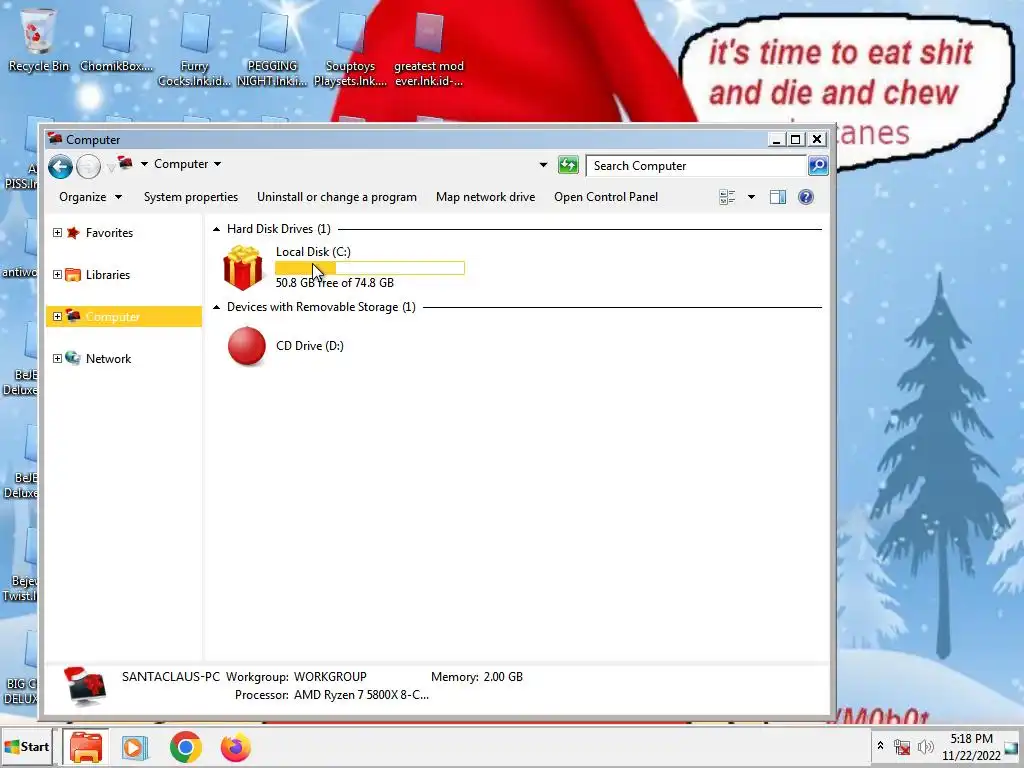Select the Souptoys Playsets desktop shortcut
Image resolution: width=1024 pixels, height=768 pixels.
click(351, 48)
